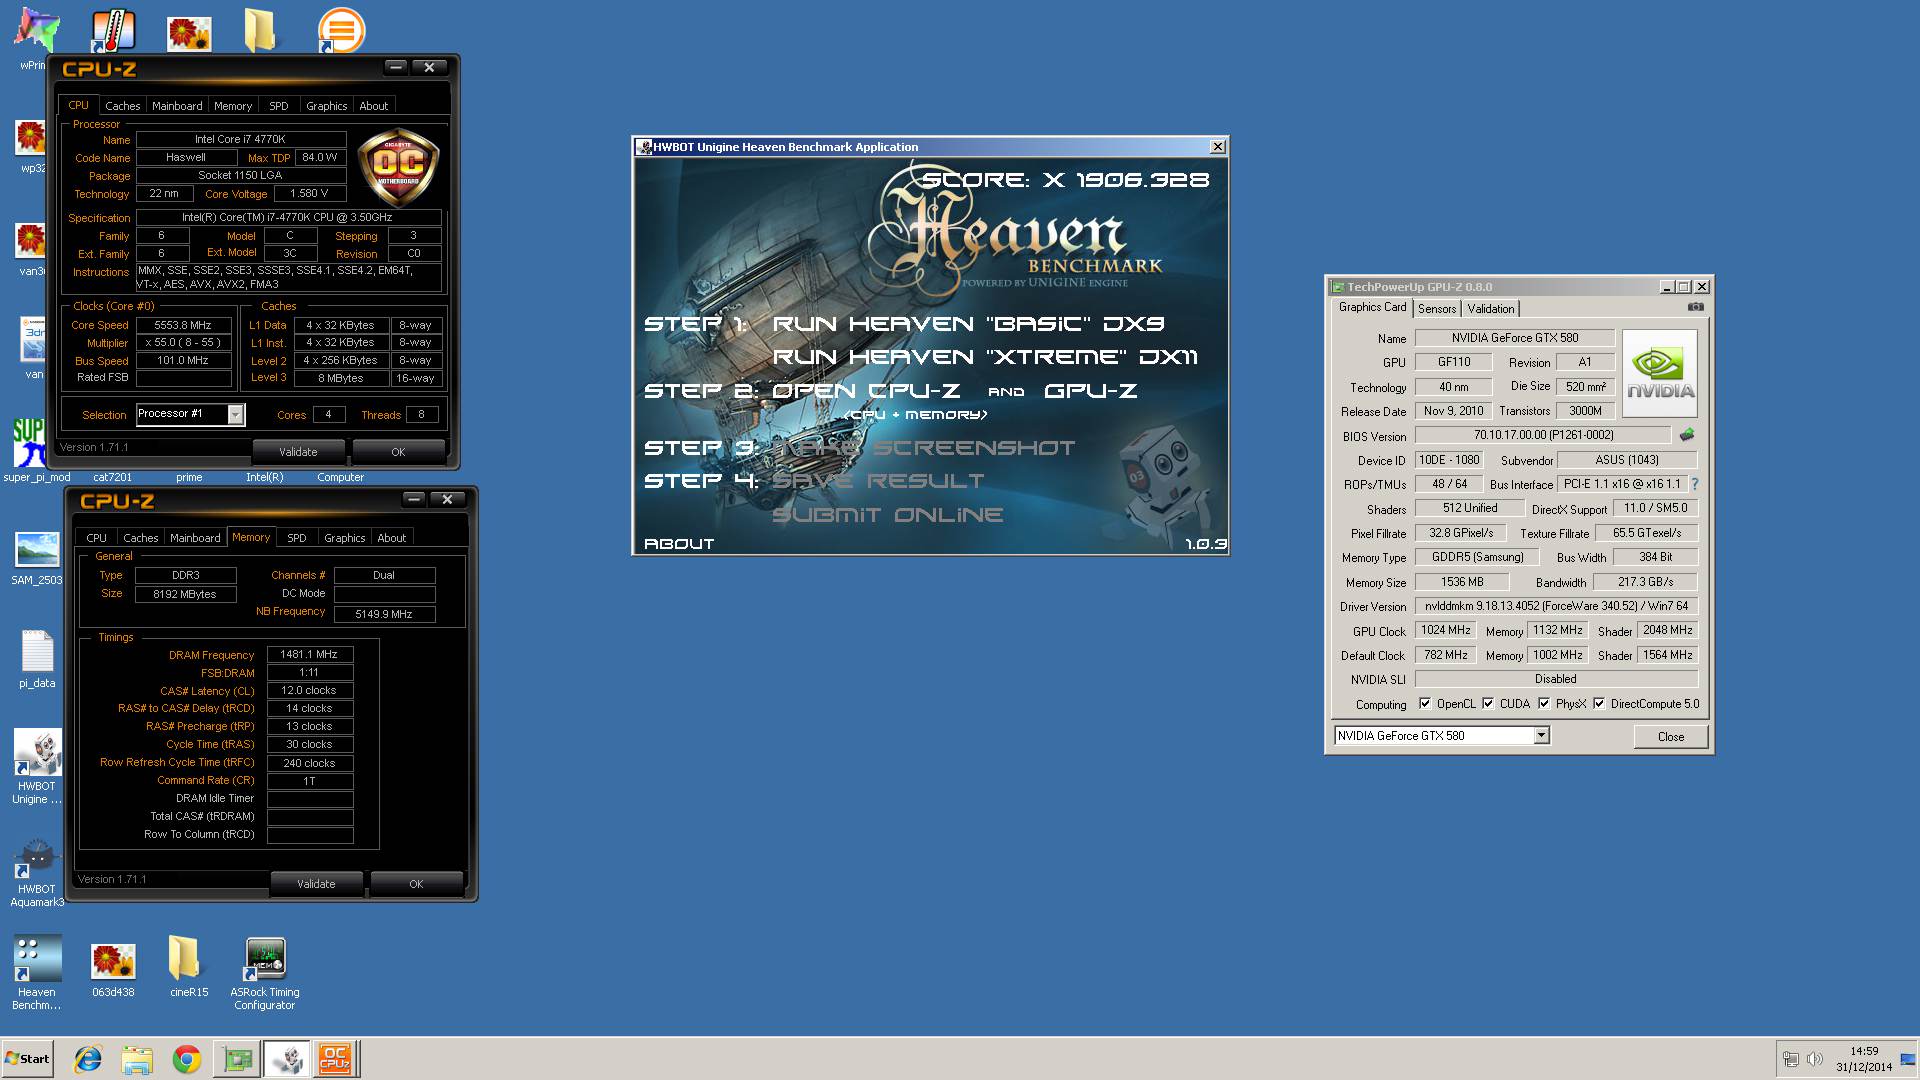Click the volume icon in the system tray
This screenshot has width=1920, height=1080.
click(1815, 1059)
